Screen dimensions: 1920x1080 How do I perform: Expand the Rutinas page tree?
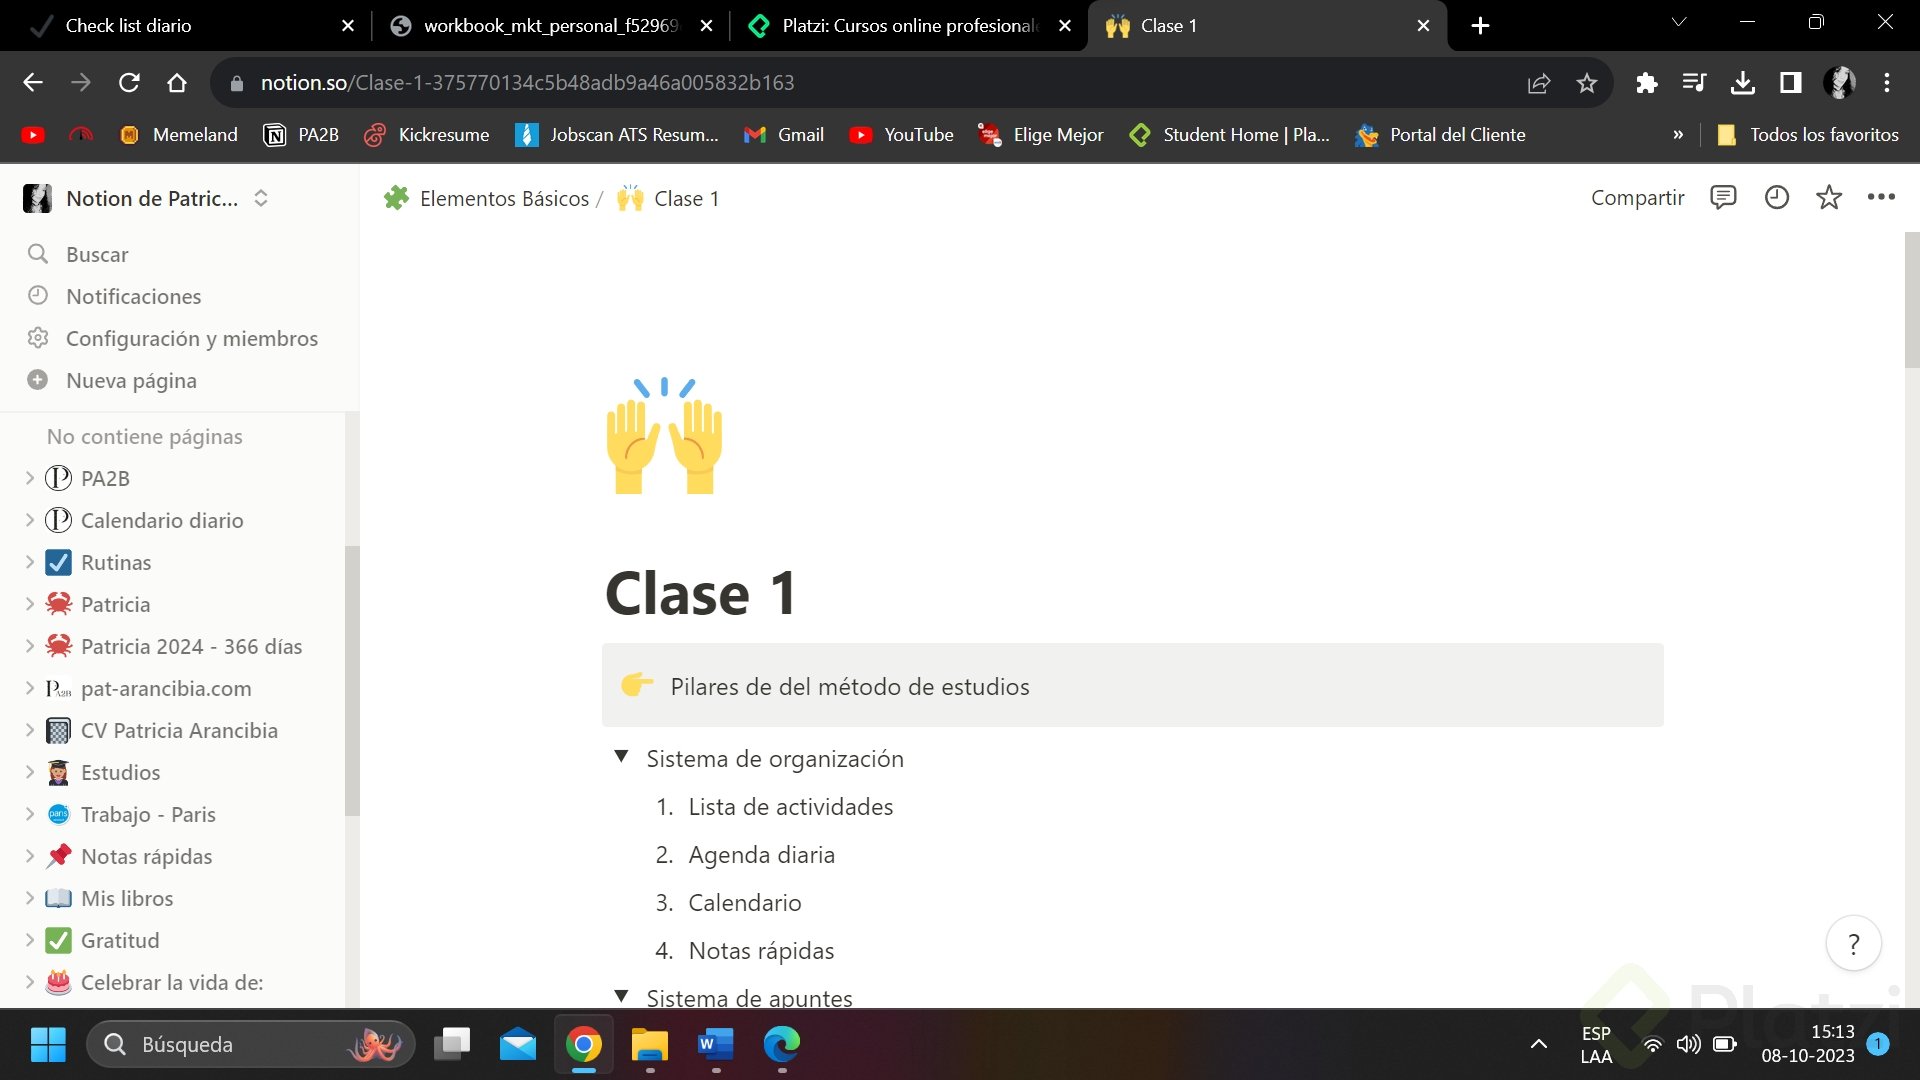pos(29,562)
